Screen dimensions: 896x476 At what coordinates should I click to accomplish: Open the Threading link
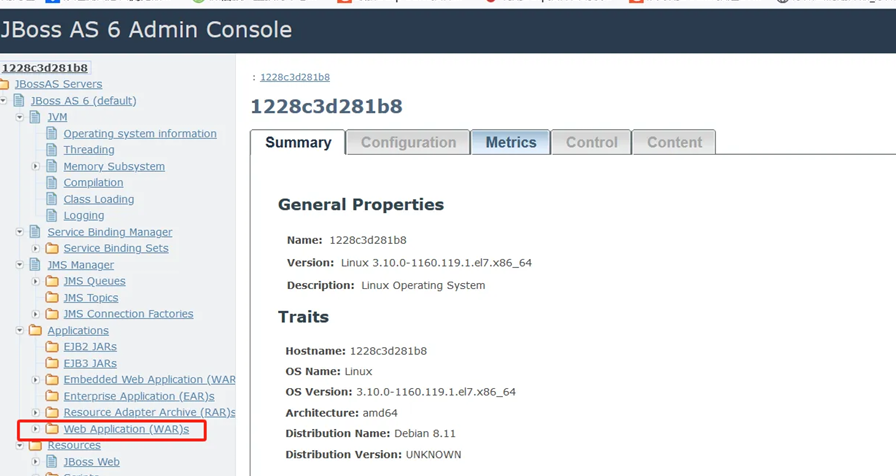tap(89, 150)
